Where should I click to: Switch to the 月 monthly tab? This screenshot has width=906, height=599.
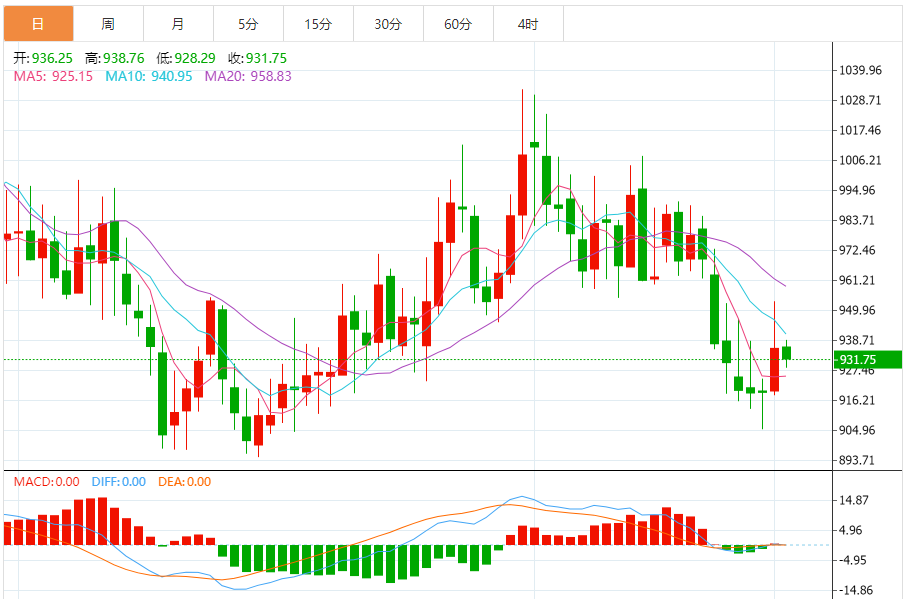(178, 24)
